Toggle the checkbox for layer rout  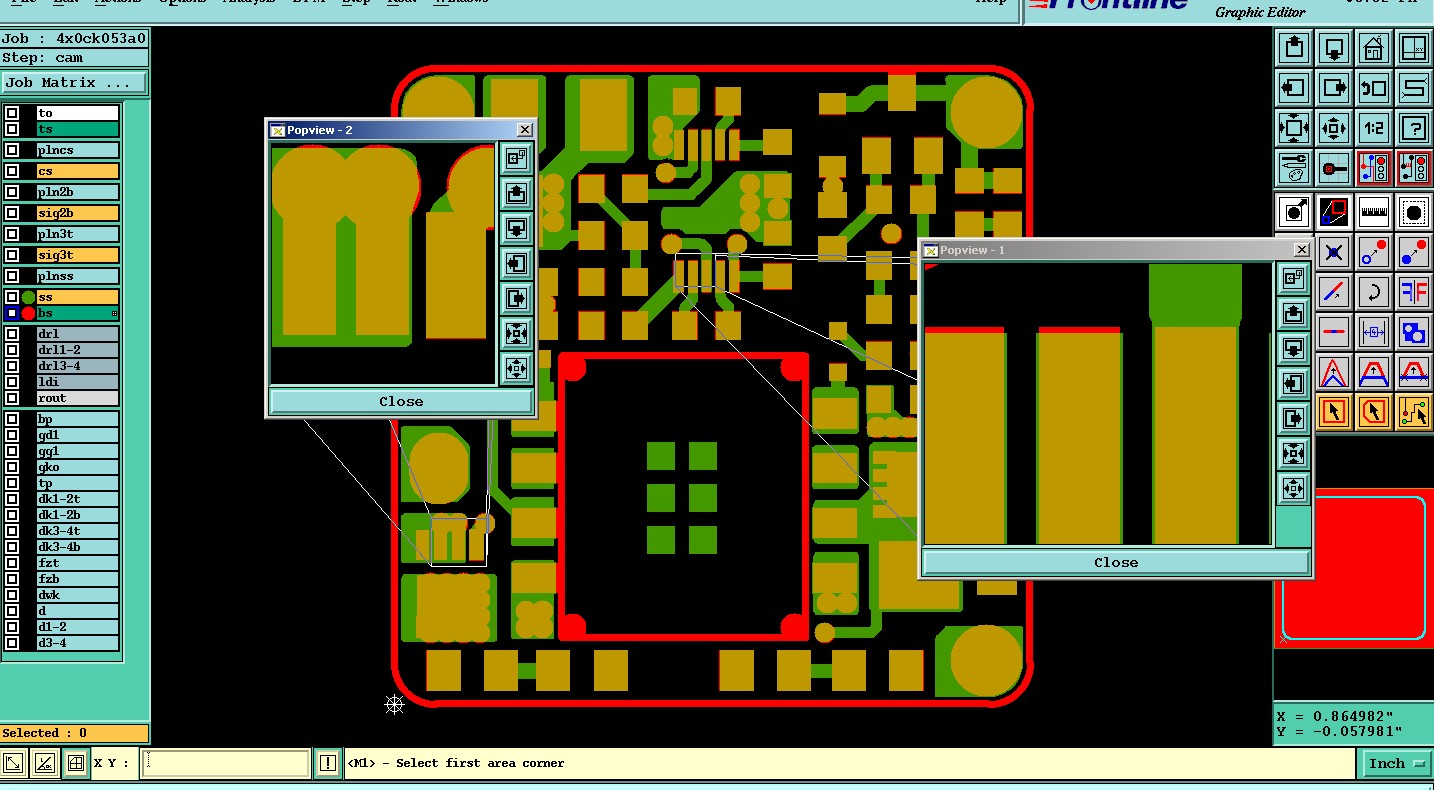(12, 398)
